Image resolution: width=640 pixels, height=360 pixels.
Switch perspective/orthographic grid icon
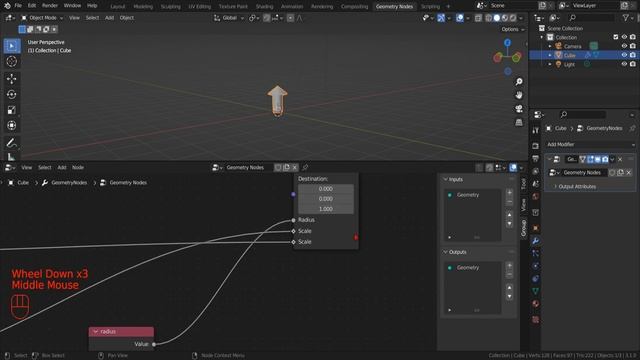tap(519, 122)
